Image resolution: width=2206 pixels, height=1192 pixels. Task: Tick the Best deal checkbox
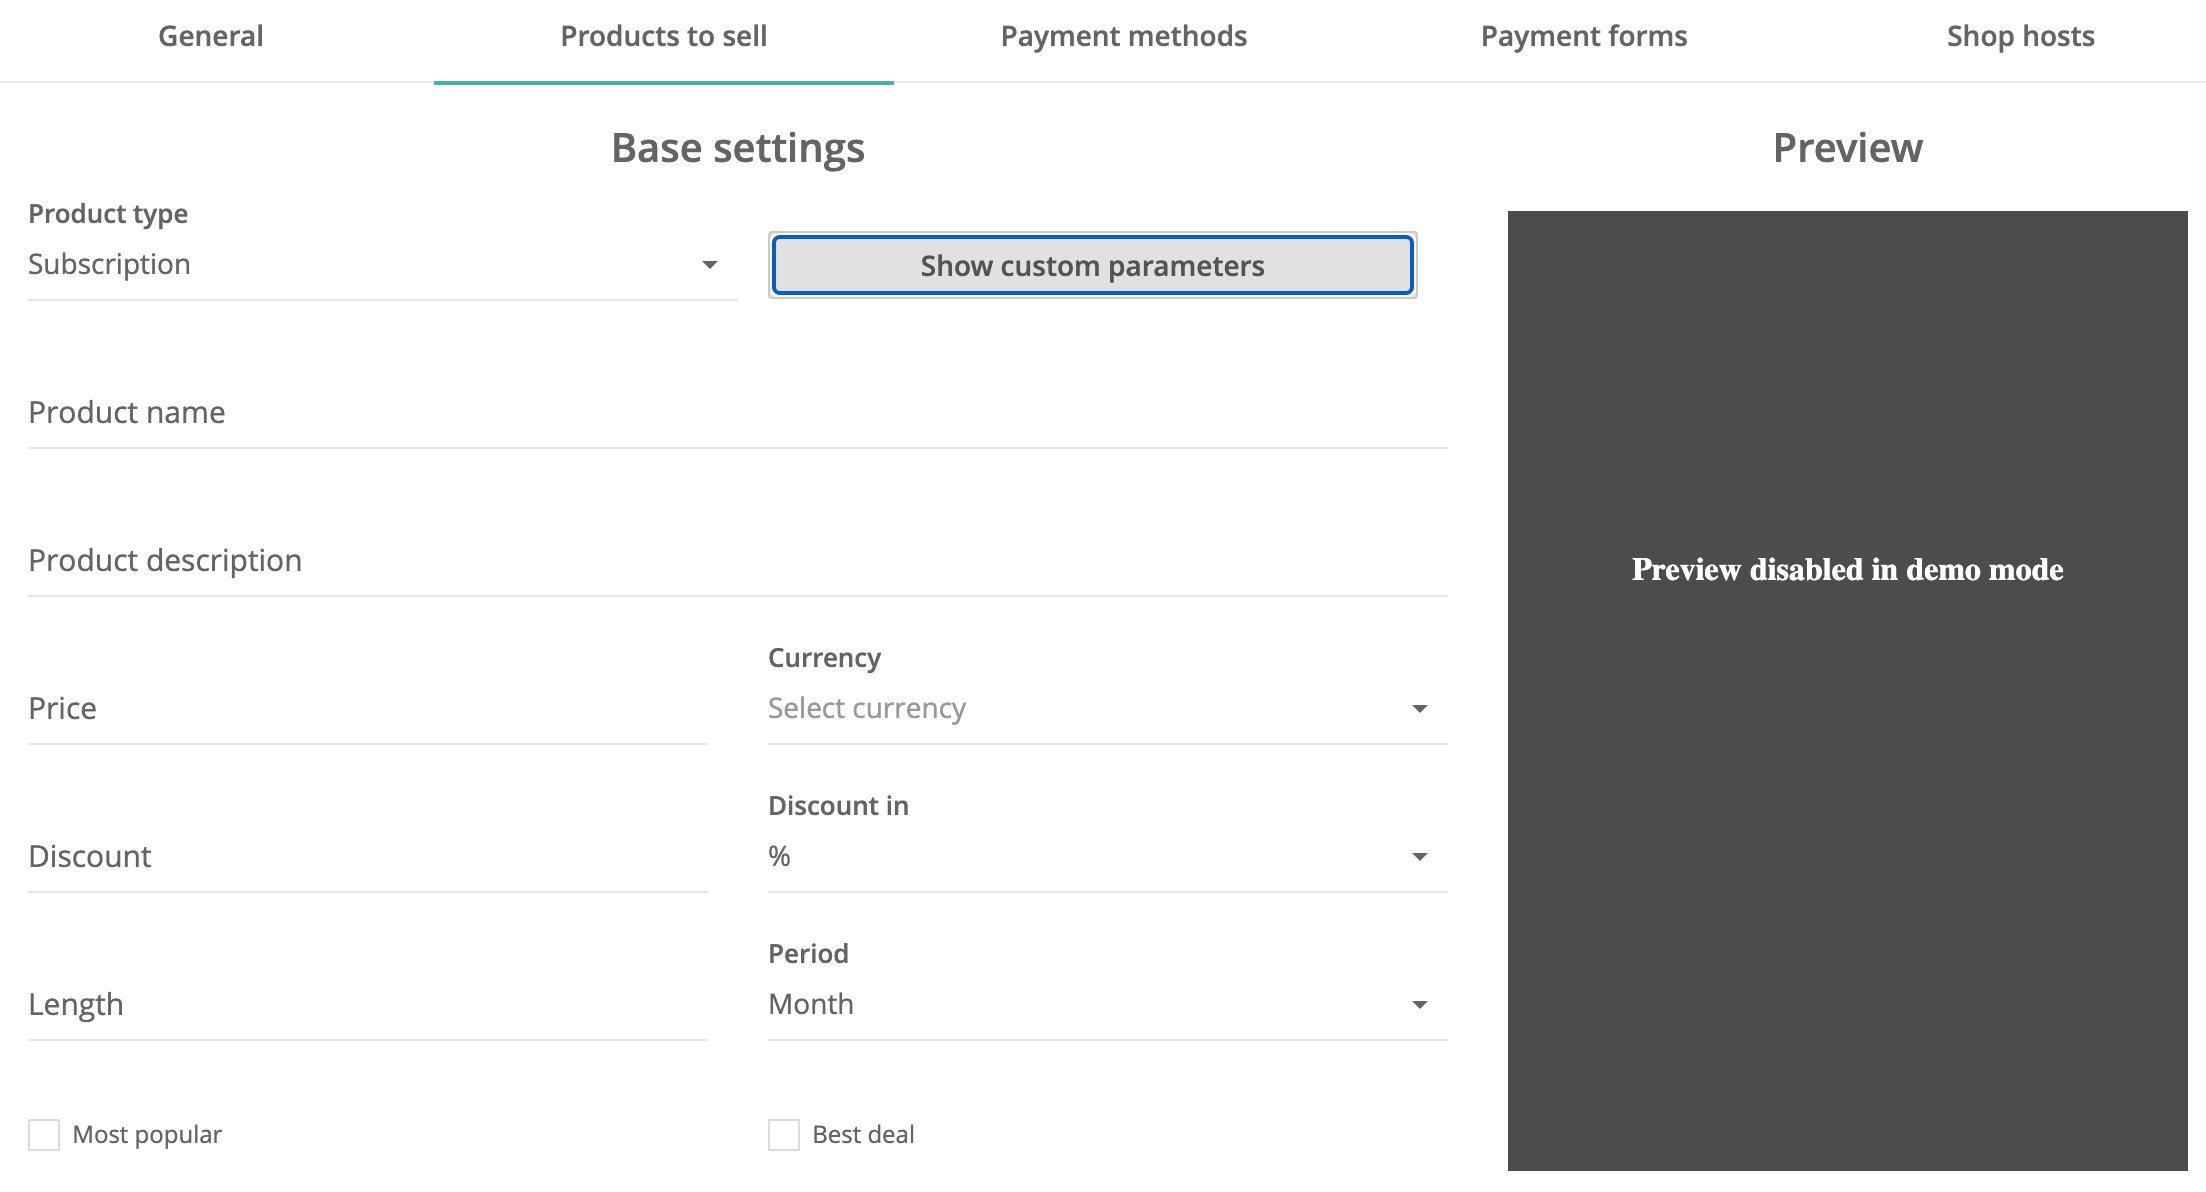[x=784, y=1135]
